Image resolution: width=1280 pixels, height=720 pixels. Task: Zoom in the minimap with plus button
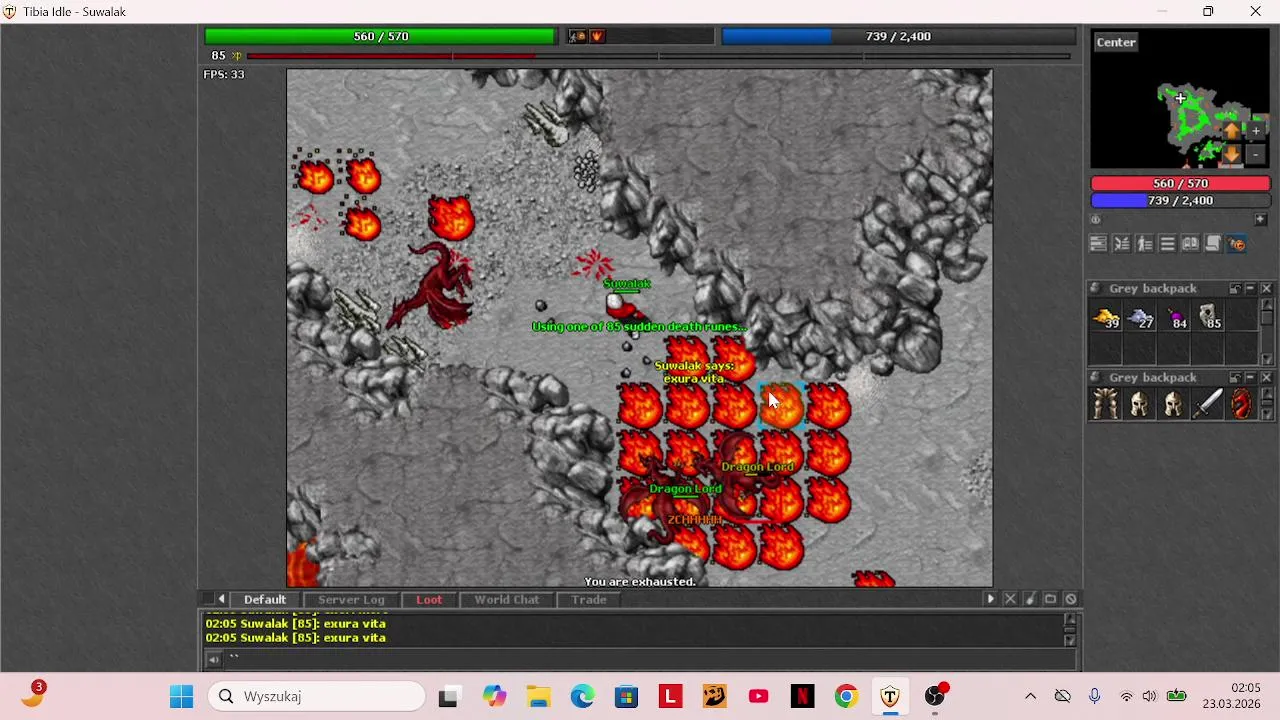pyautogui.click(x=1256, y=131)
